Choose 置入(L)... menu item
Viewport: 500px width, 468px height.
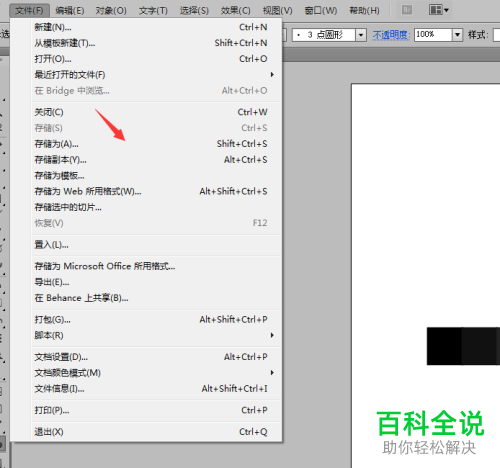coord(156,245)
